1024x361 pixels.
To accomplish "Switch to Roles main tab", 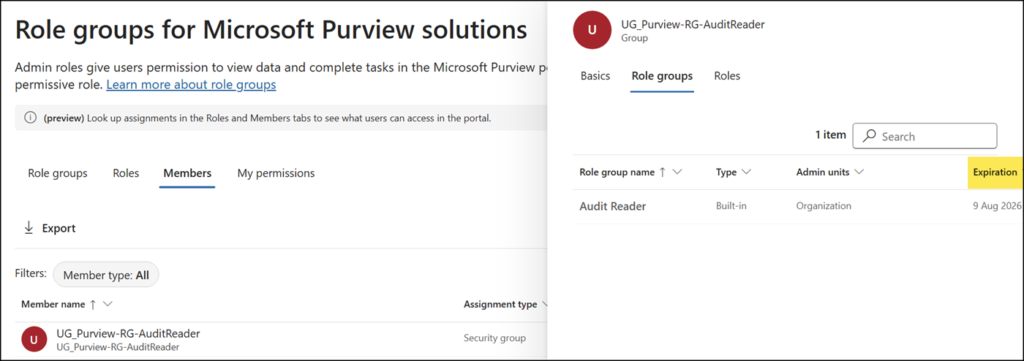I will [x=125, y=173].
